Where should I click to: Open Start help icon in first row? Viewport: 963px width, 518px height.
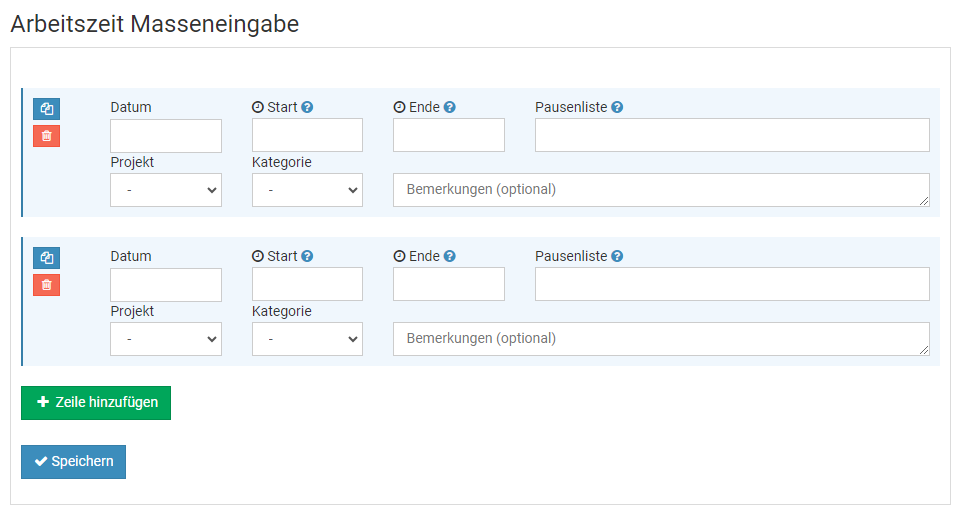click(308, 107)
